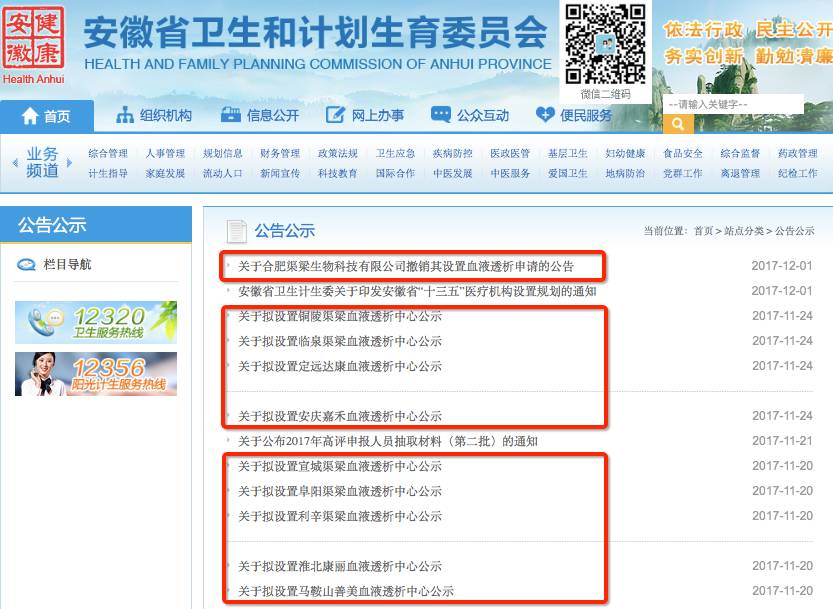Click the heart icon beside 便民服务
Screen dimensions: 833x609
545,114
